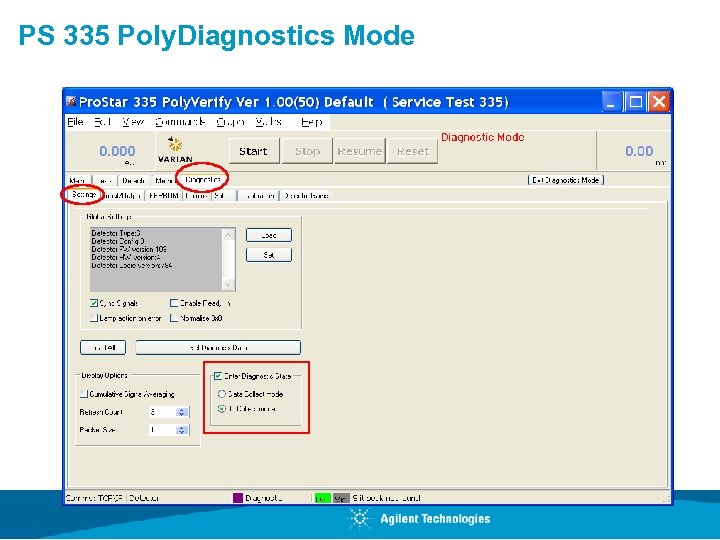Enable Cumulative Signal Averaging checkbox

[x=84, y=394]
